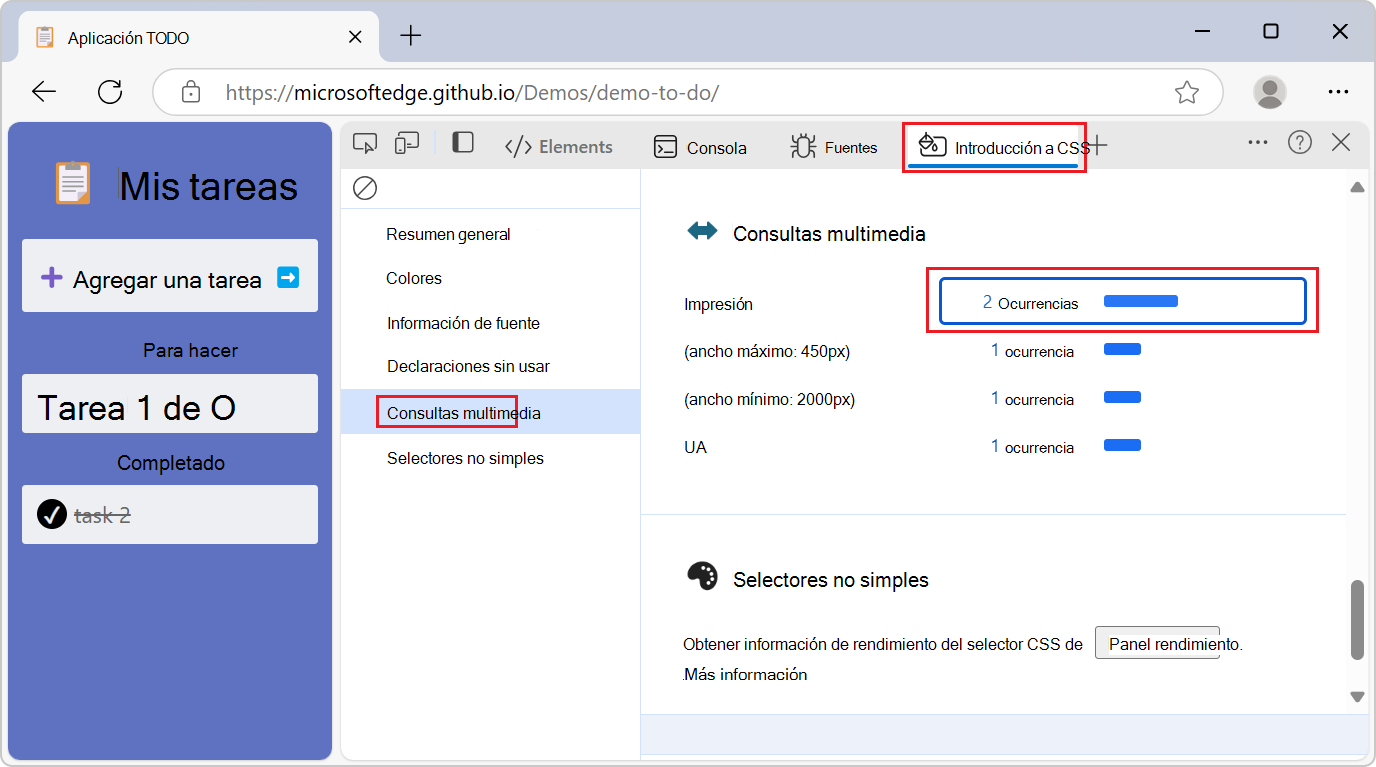Image resolution: width=1376 pixels, height=767 pixels.
Task: Switch to the Consola tab
Action: (700, 147)
